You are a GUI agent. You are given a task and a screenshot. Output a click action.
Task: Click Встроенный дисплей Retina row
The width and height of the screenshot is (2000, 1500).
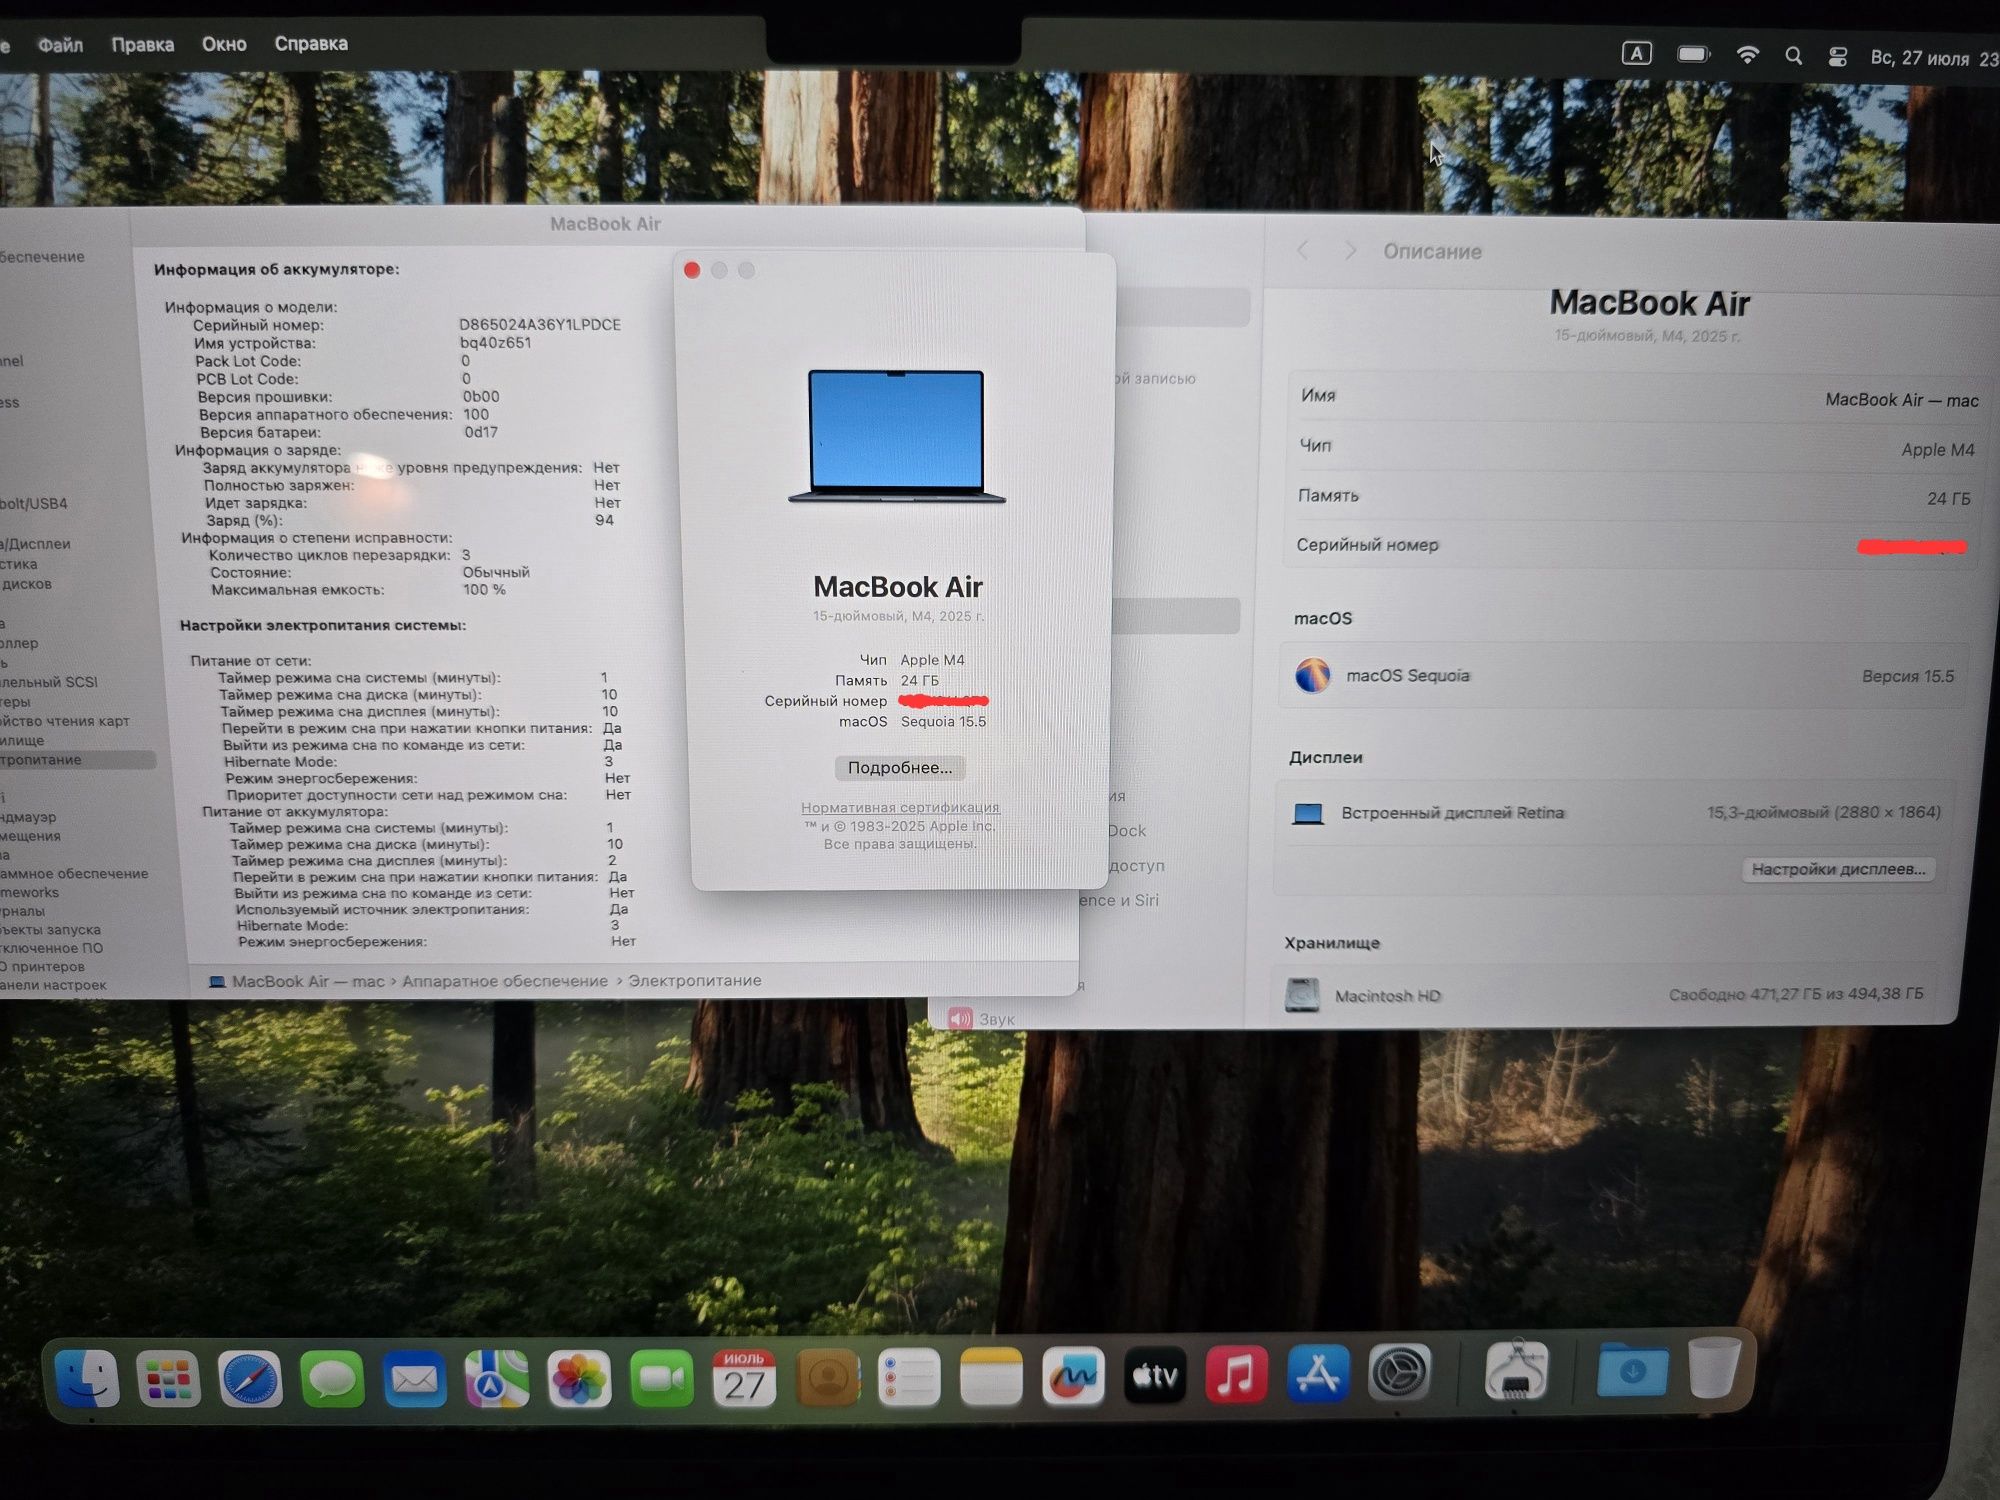pyautogui.click(x=1617, y=812)
